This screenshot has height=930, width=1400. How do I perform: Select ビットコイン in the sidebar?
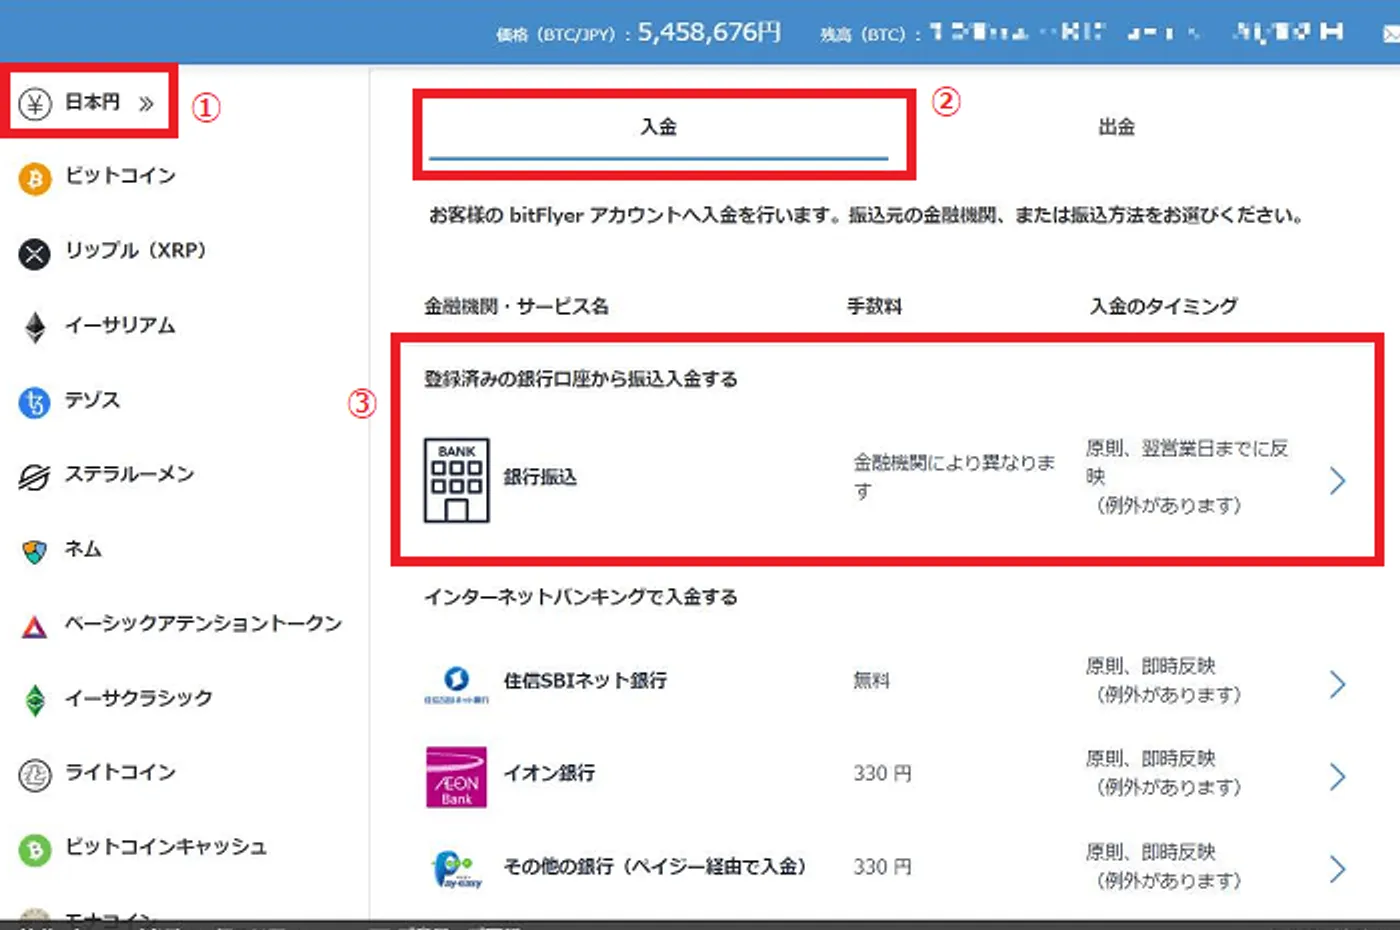(121, 176)
